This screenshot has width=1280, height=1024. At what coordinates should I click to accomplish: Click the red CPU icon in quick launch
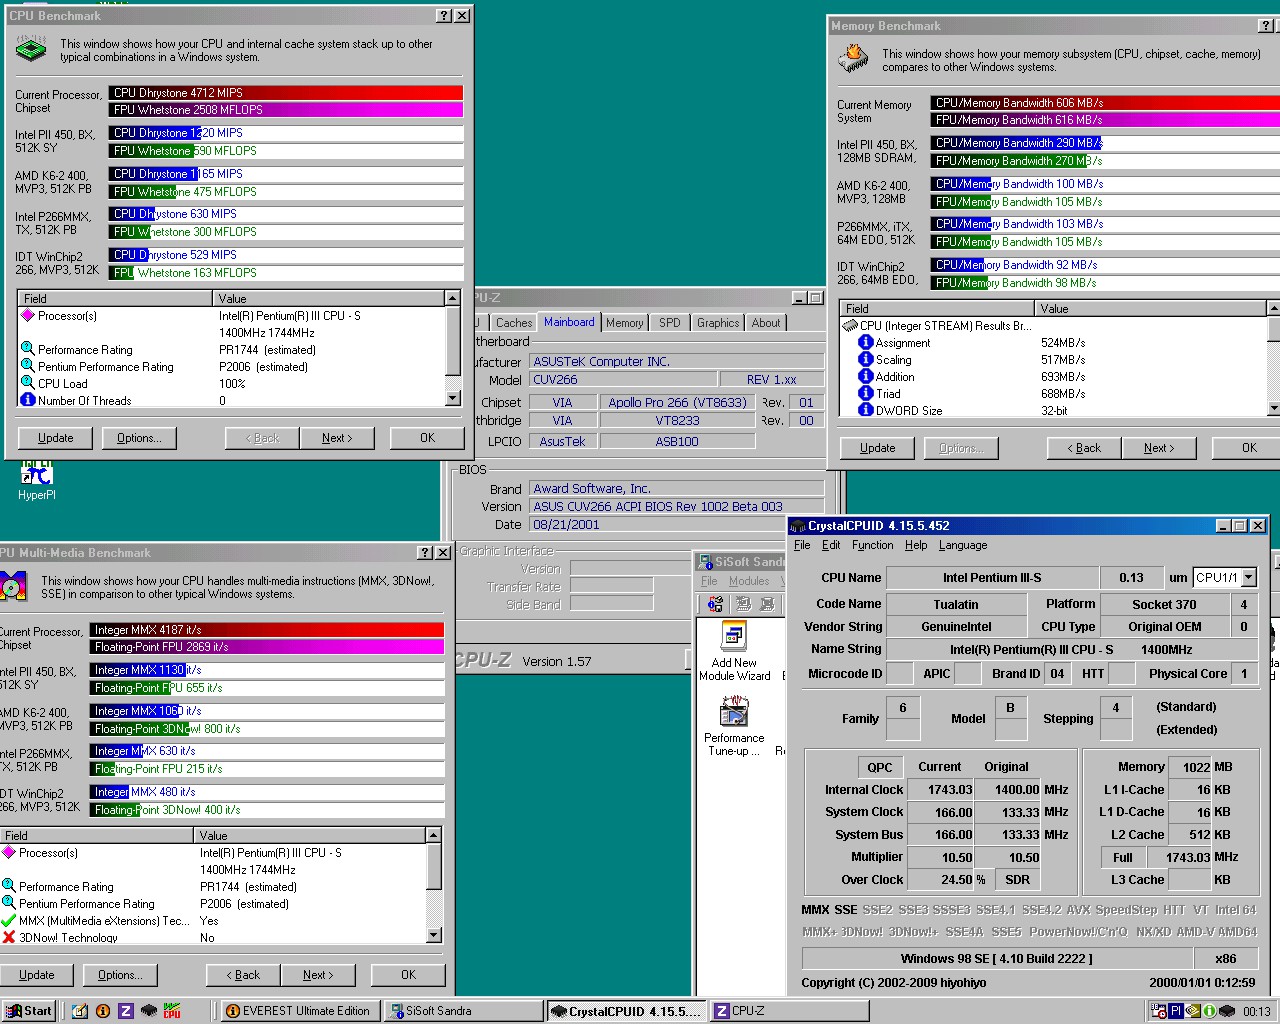172,1011
